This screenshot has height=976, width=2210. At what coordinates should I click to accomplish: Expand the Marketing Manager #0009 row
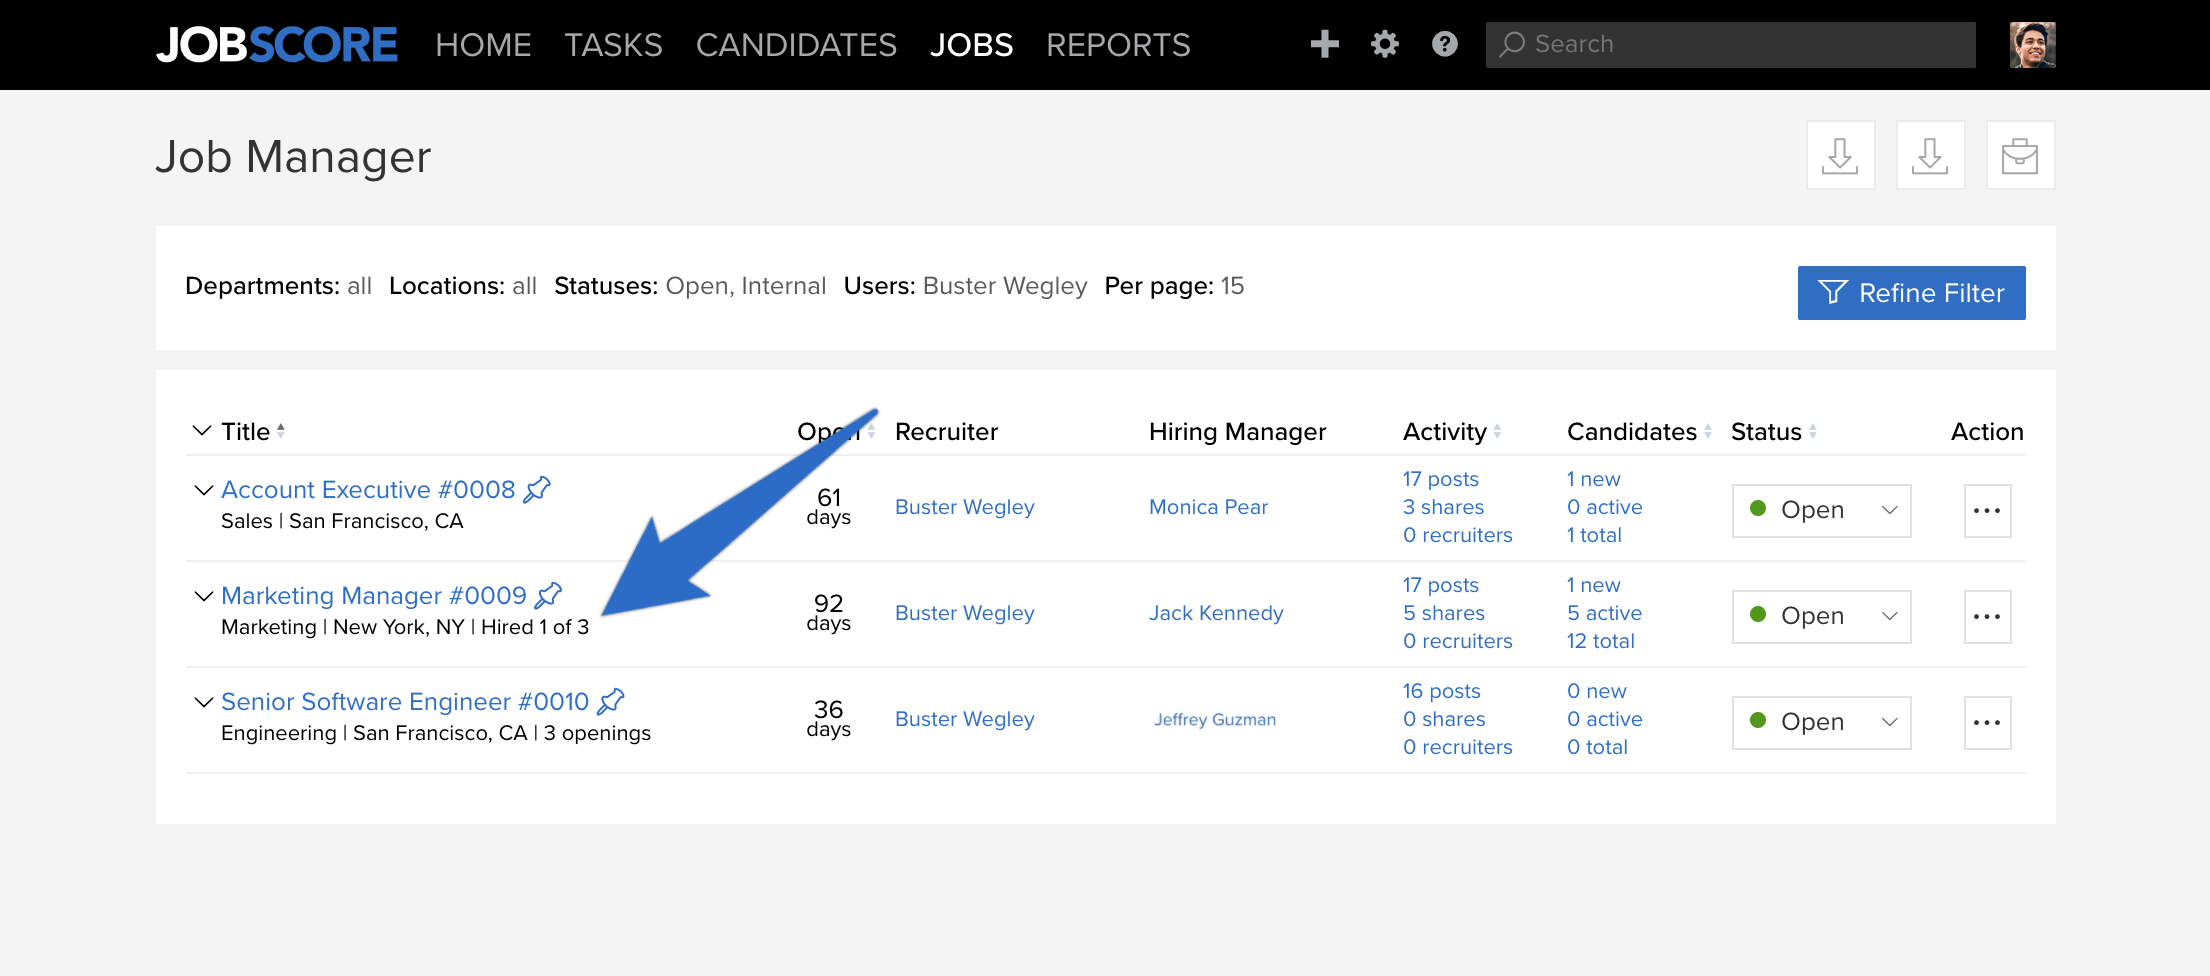pyautogui.click(x=203, y=596)
